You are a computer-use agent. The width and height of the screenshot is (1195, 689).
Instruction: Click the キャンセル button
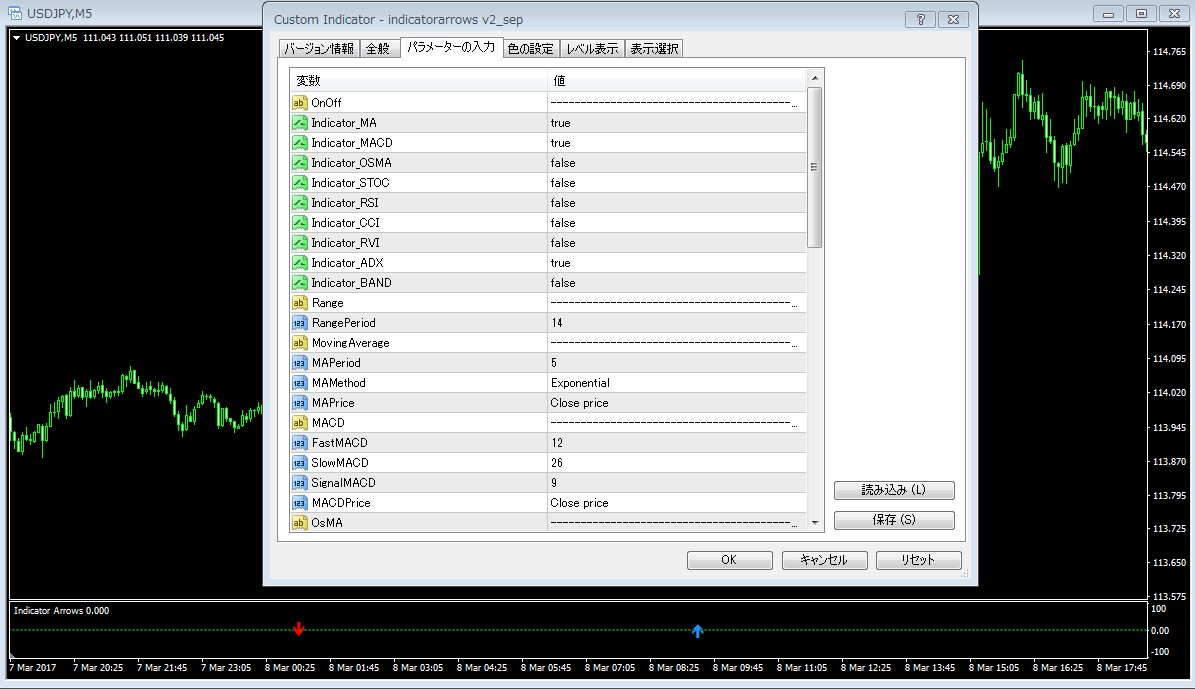(x=825, y=560)
